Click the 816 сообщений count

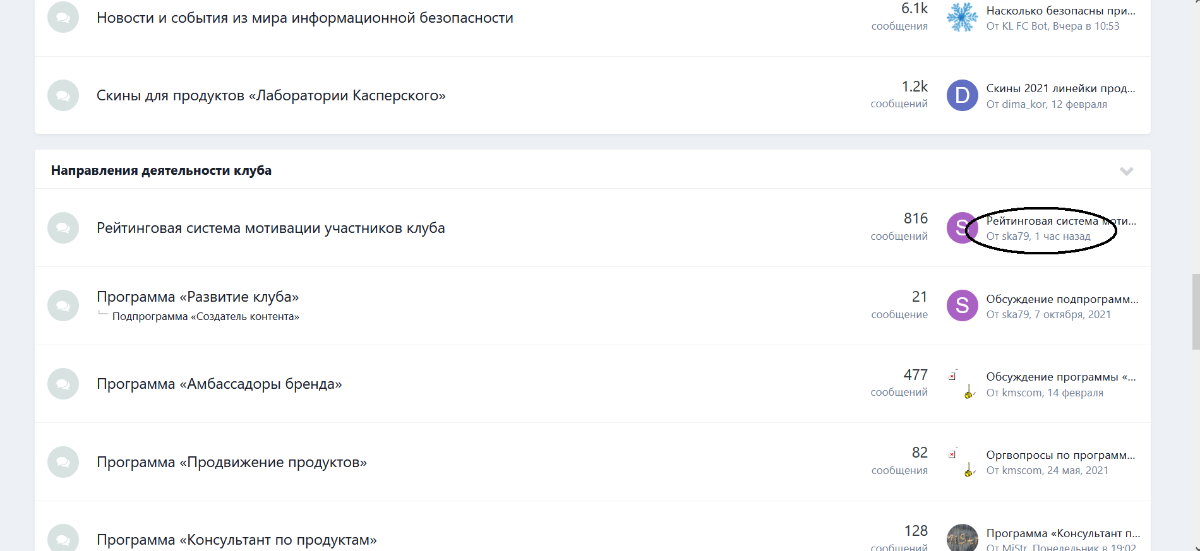(899, 226)
